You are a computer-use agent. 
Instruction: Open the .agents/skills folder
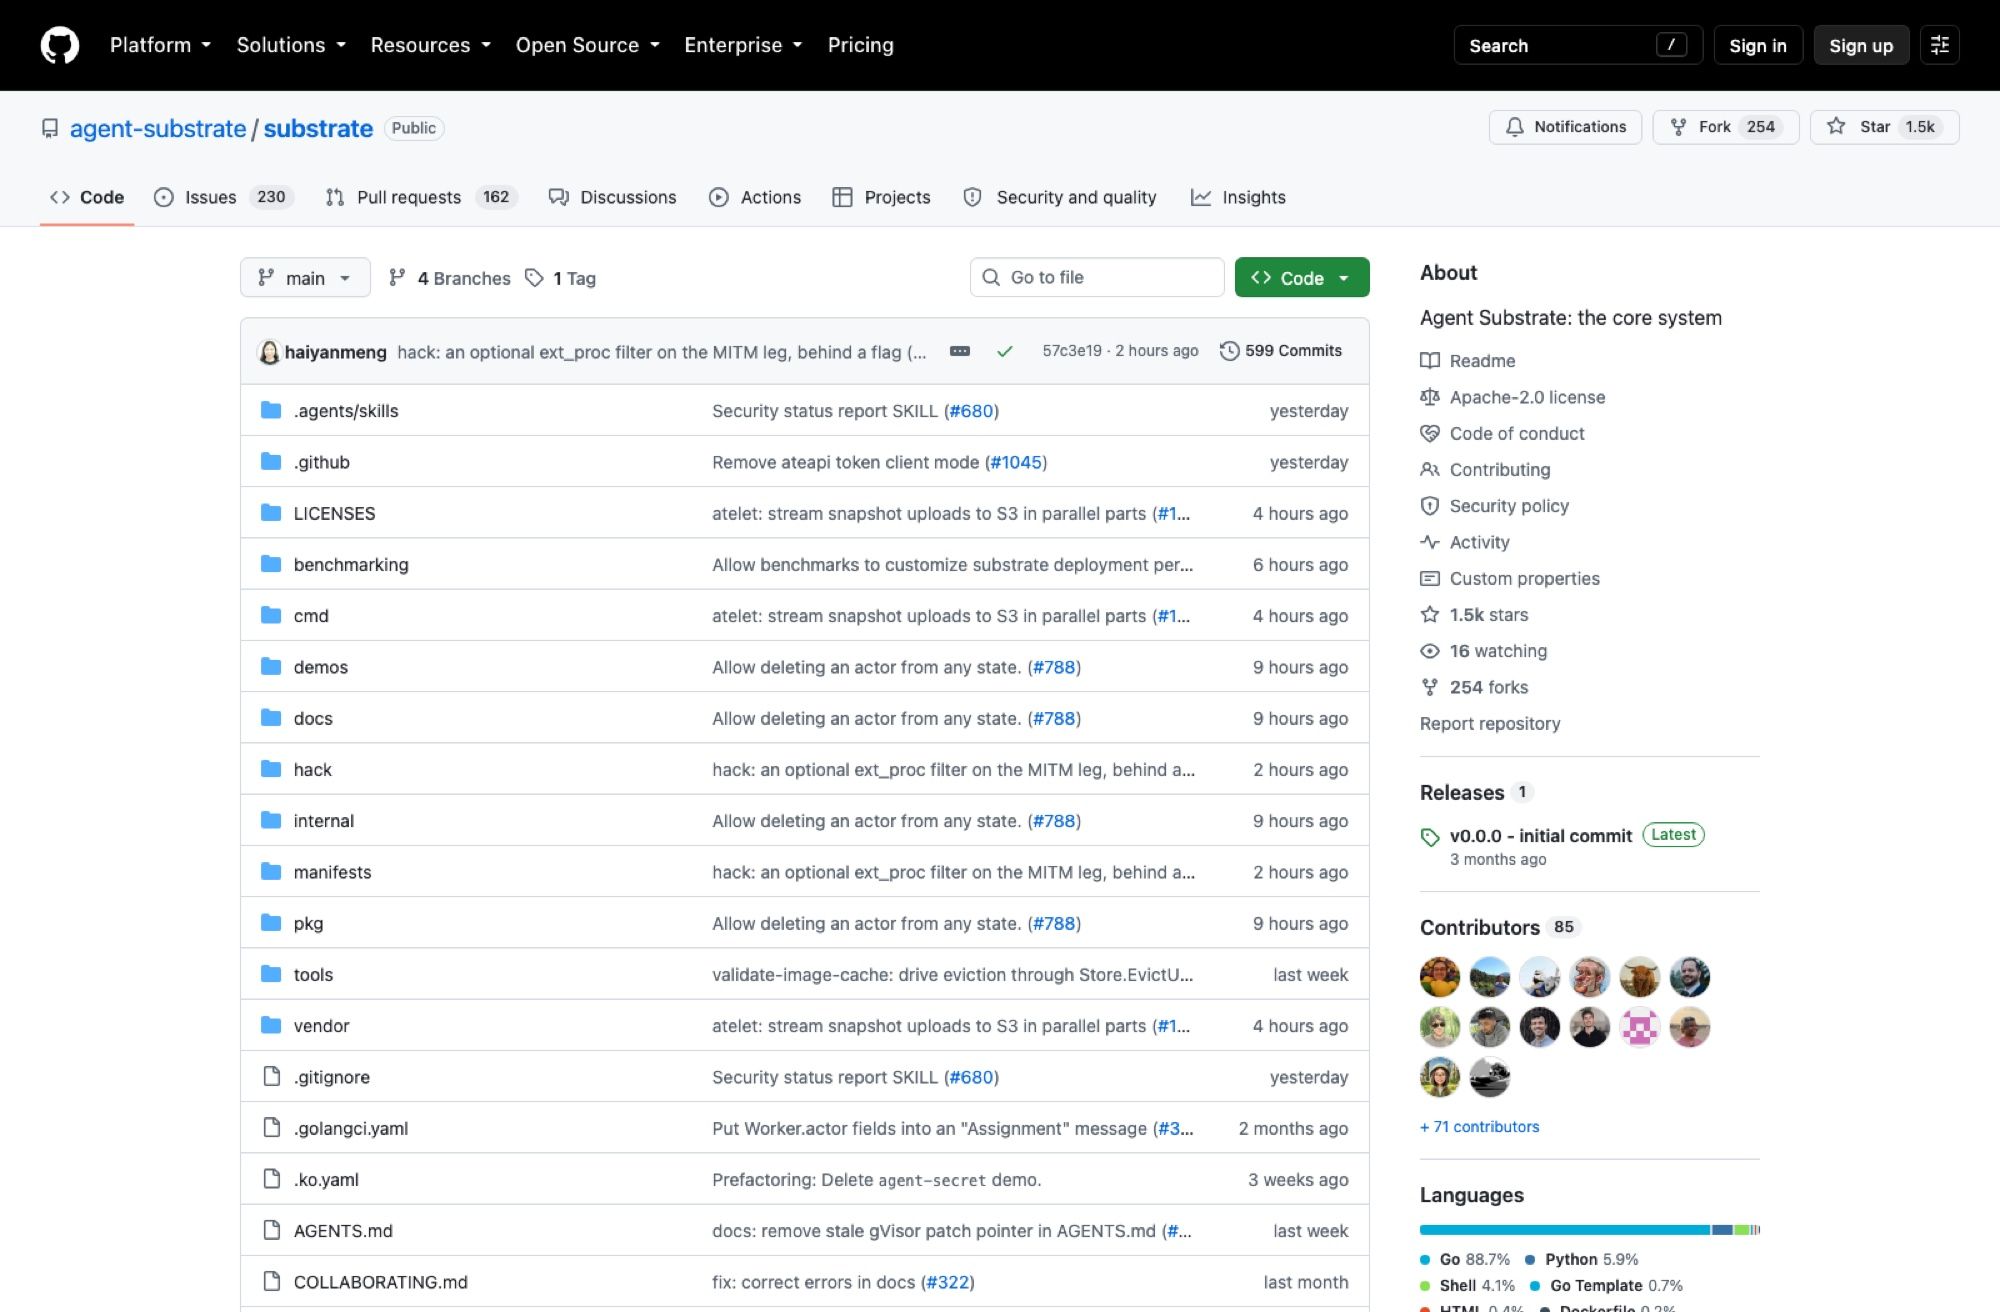point(346,410)
